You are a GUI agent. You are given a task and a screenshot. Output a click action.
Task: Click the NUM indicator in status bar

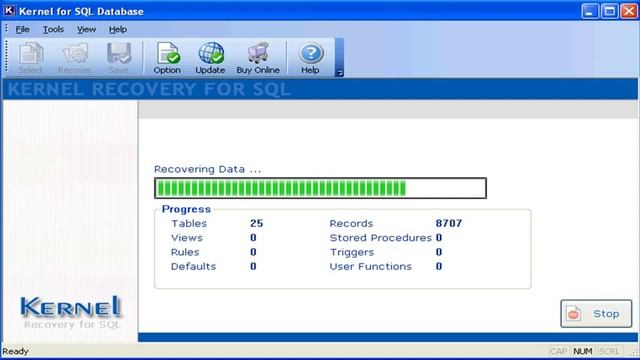point(583,351)
